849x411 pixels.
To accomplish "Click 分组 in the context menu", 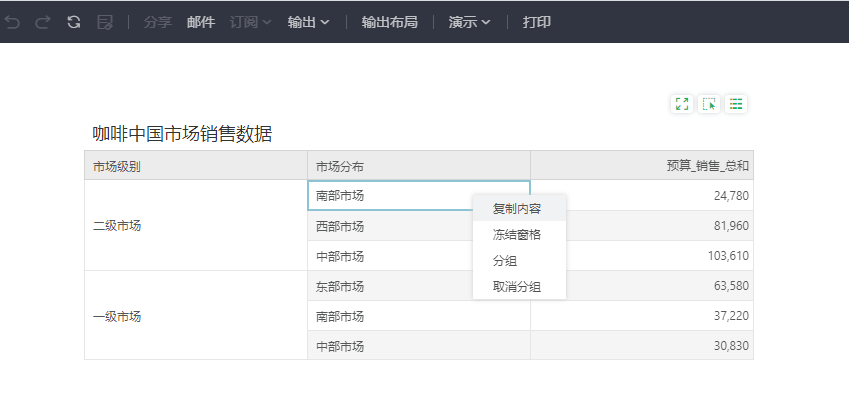I will 505,261.
